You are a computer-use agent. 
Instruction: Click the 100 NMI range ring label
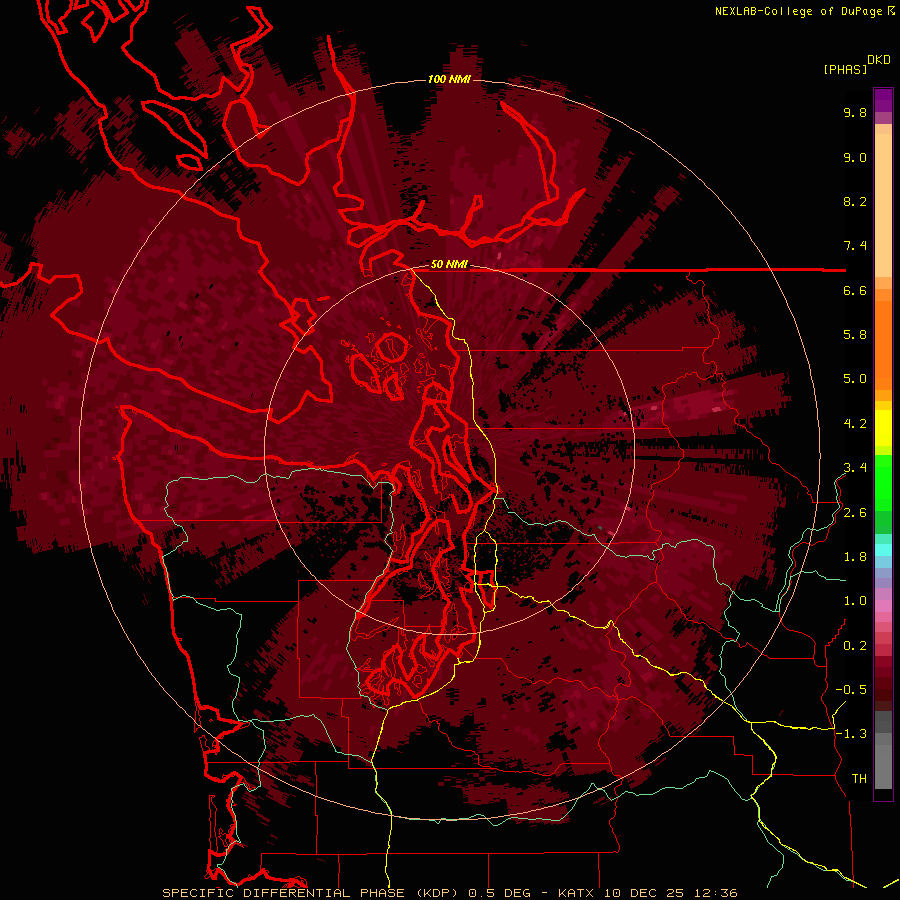pos(449,79)
